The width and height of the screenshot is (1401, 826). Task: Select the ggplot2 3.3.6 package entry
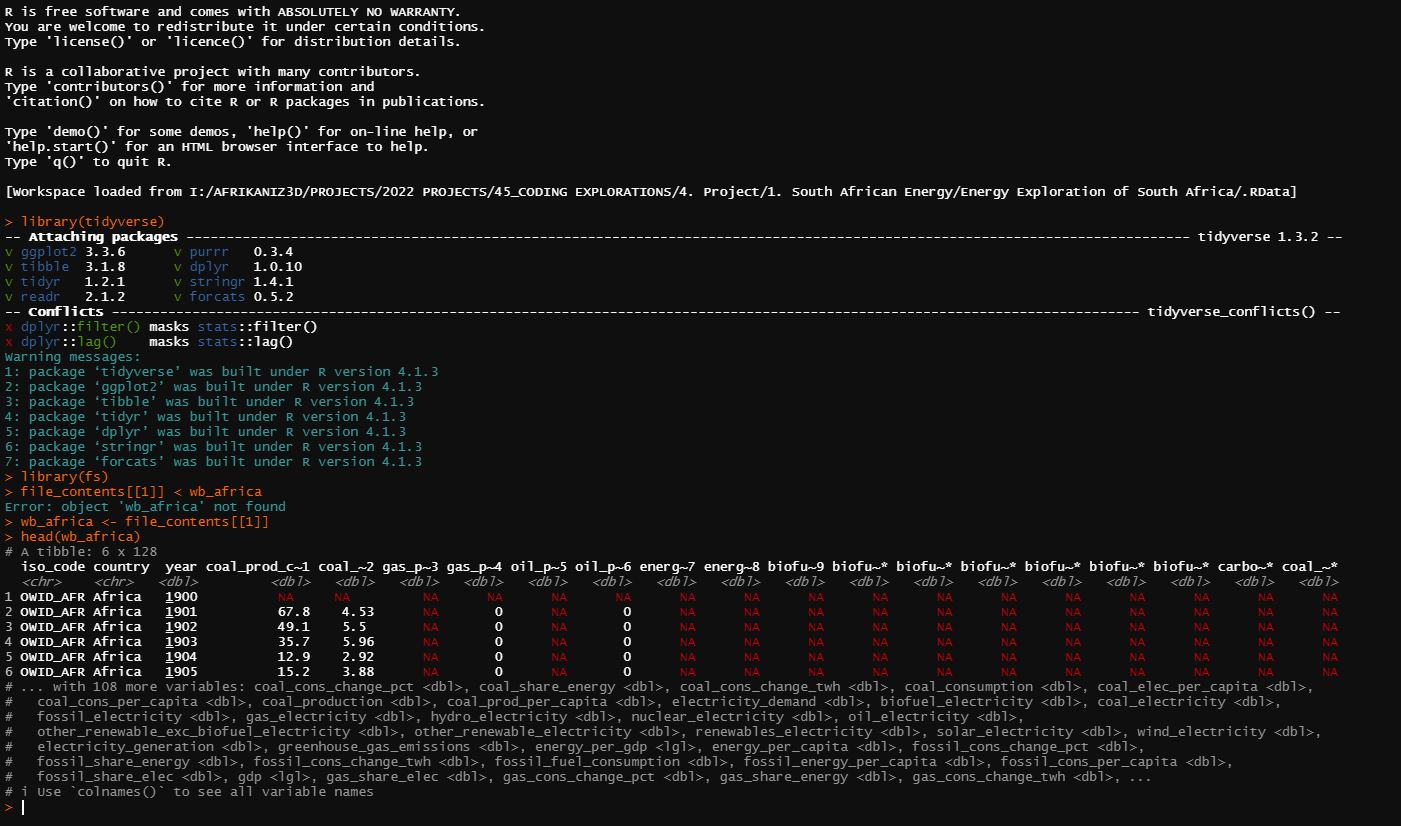click(55, 251)
